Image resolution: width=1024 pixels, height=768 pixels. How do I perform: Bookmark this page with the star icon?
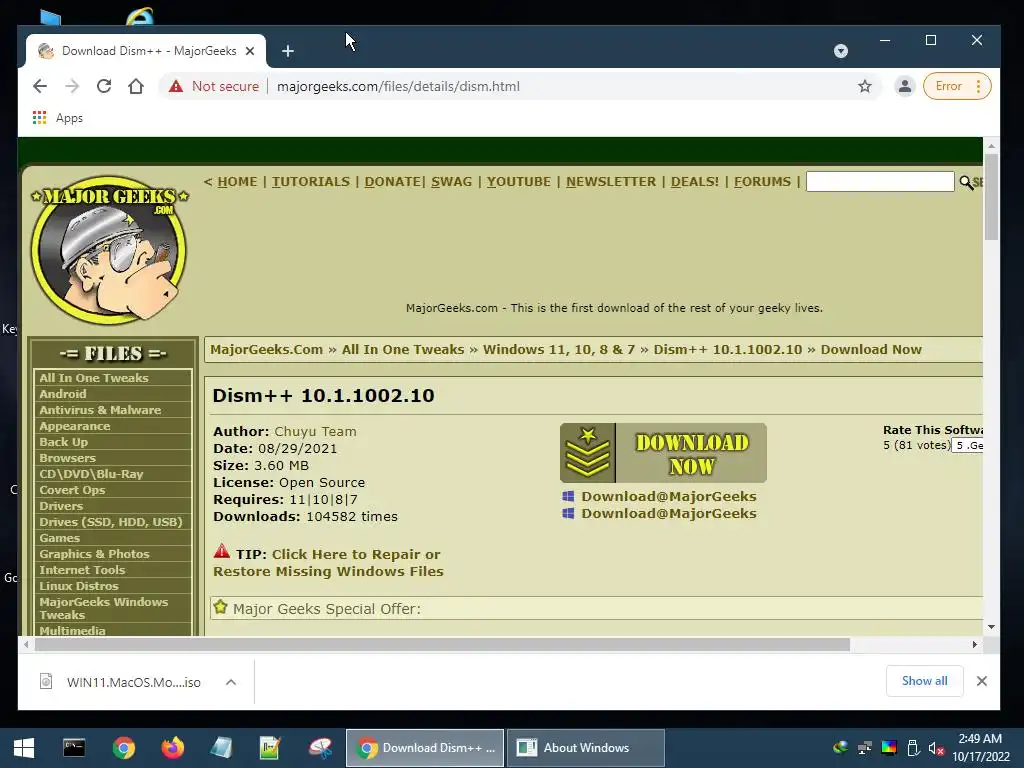(x=865, y=86)
